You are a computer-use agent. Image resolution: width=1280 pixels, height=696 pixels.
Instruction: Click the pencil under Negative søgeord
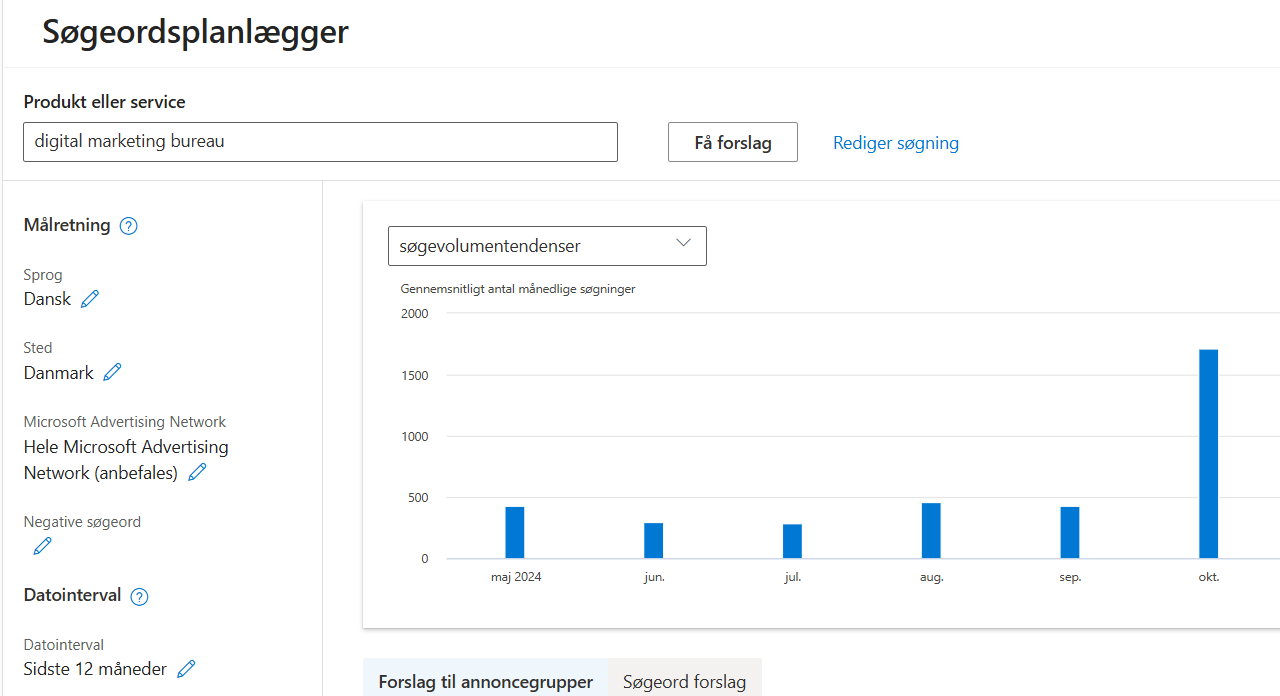[42, 546]
